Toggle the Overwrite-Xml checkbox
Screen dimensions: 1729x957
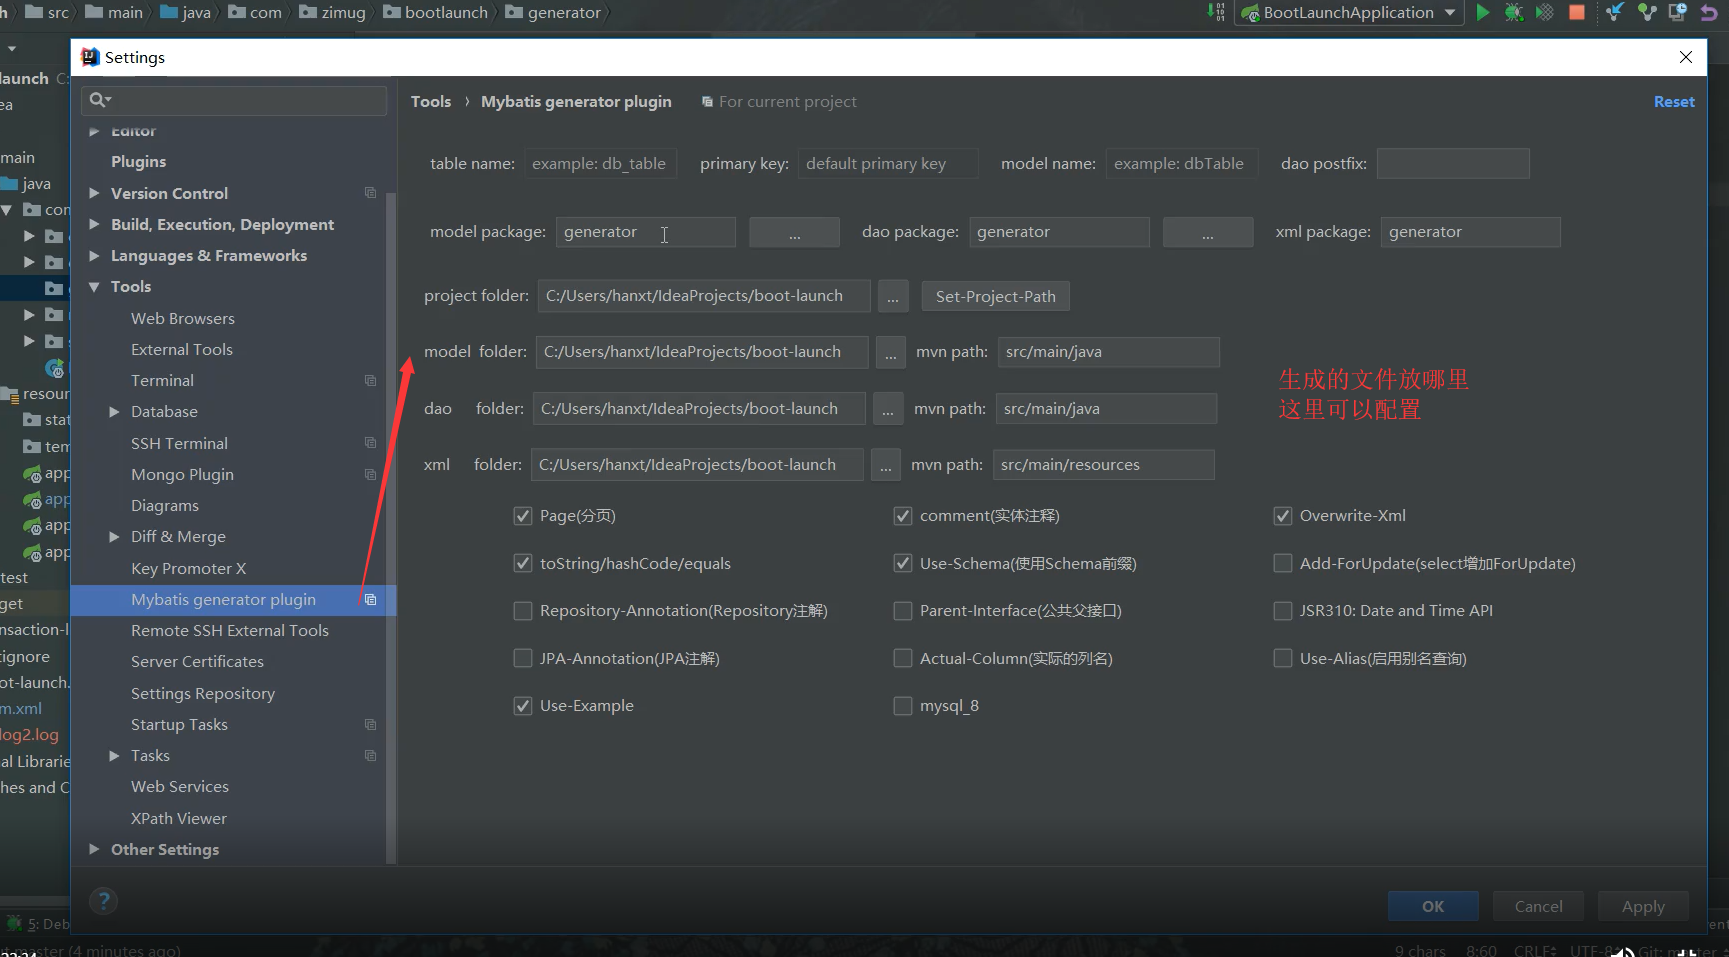pyautogui.click(x=1283, y=516)
